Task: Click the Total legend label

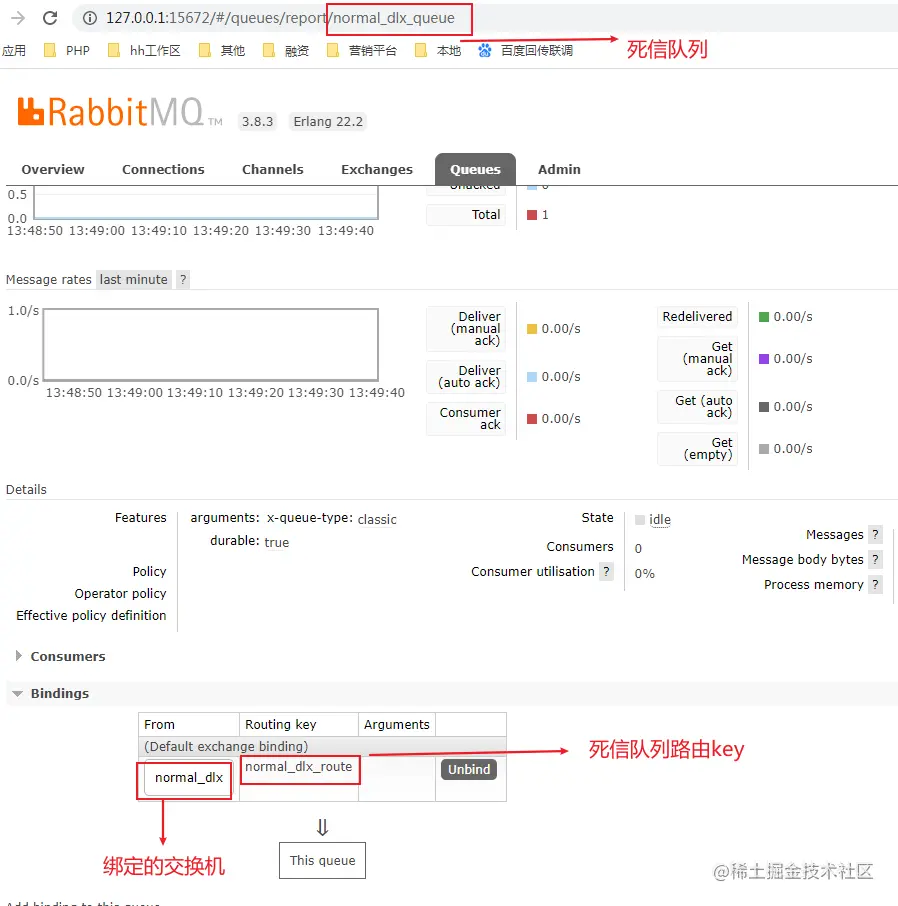Action: [x=466, y=215]
